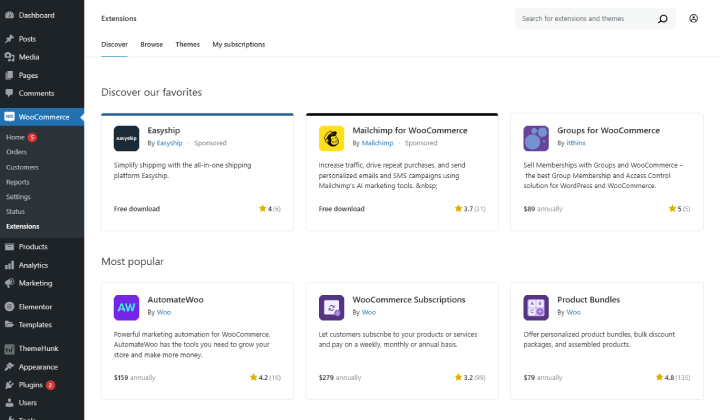Image resolution: width=720 pixels, height=420 pixels.
Task: Click the Product Bundles icon
Action: tap(536, 308)
